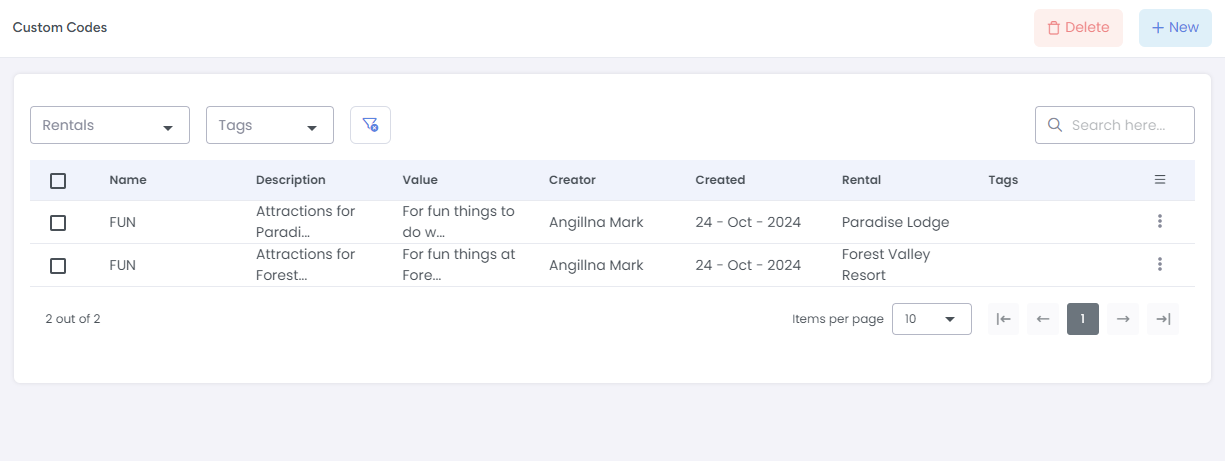Screen dimensions: 1225x461
Task: Check the Paradise Lodge row checkbox
Action: coord(58,223)
